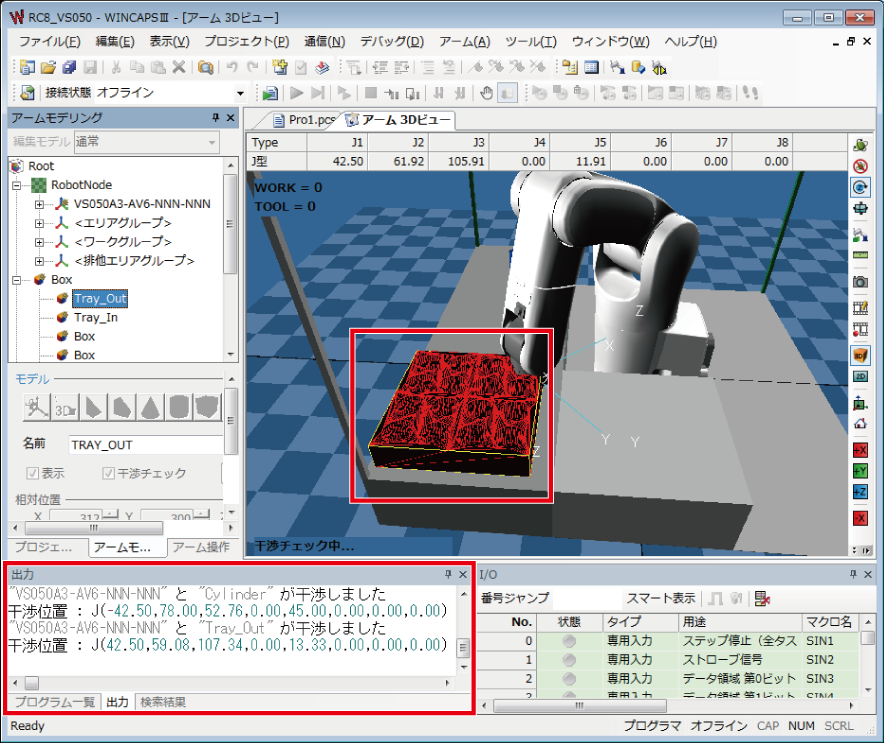Image resolution: width=884 pixels, height=743 pixels.
Task: Click the スマート表示 button in I/O panel
Action: tap(660, 598)
